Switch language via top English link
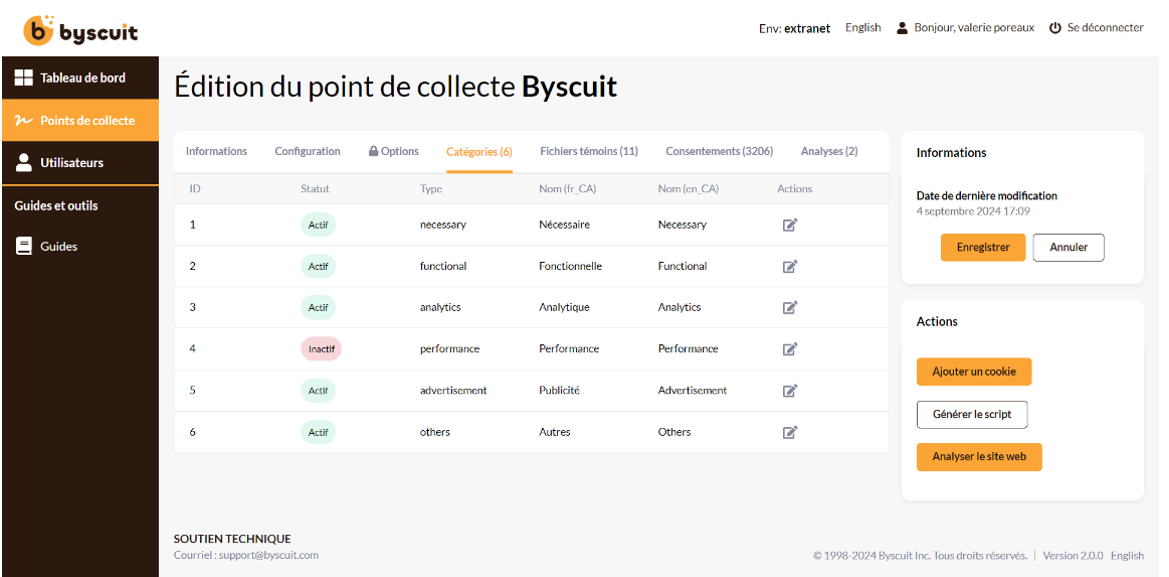1169x577 pixels. pos(863,28)
